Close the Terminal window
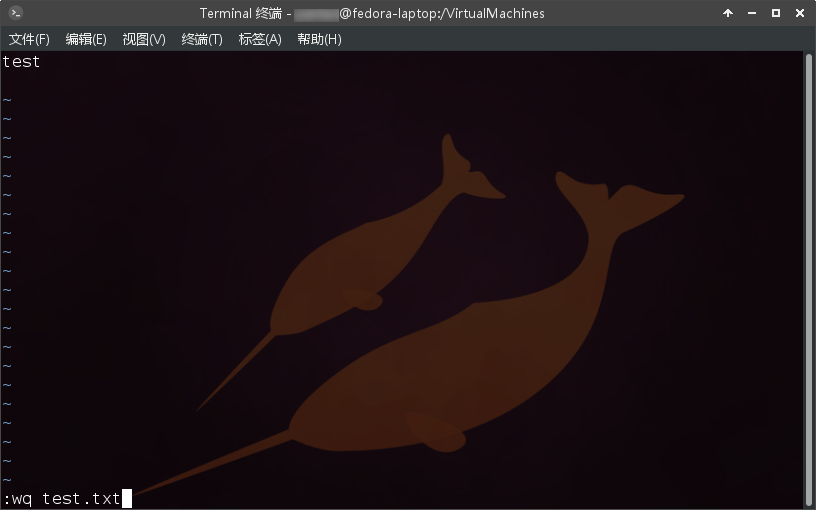 (x=799, y=13)
